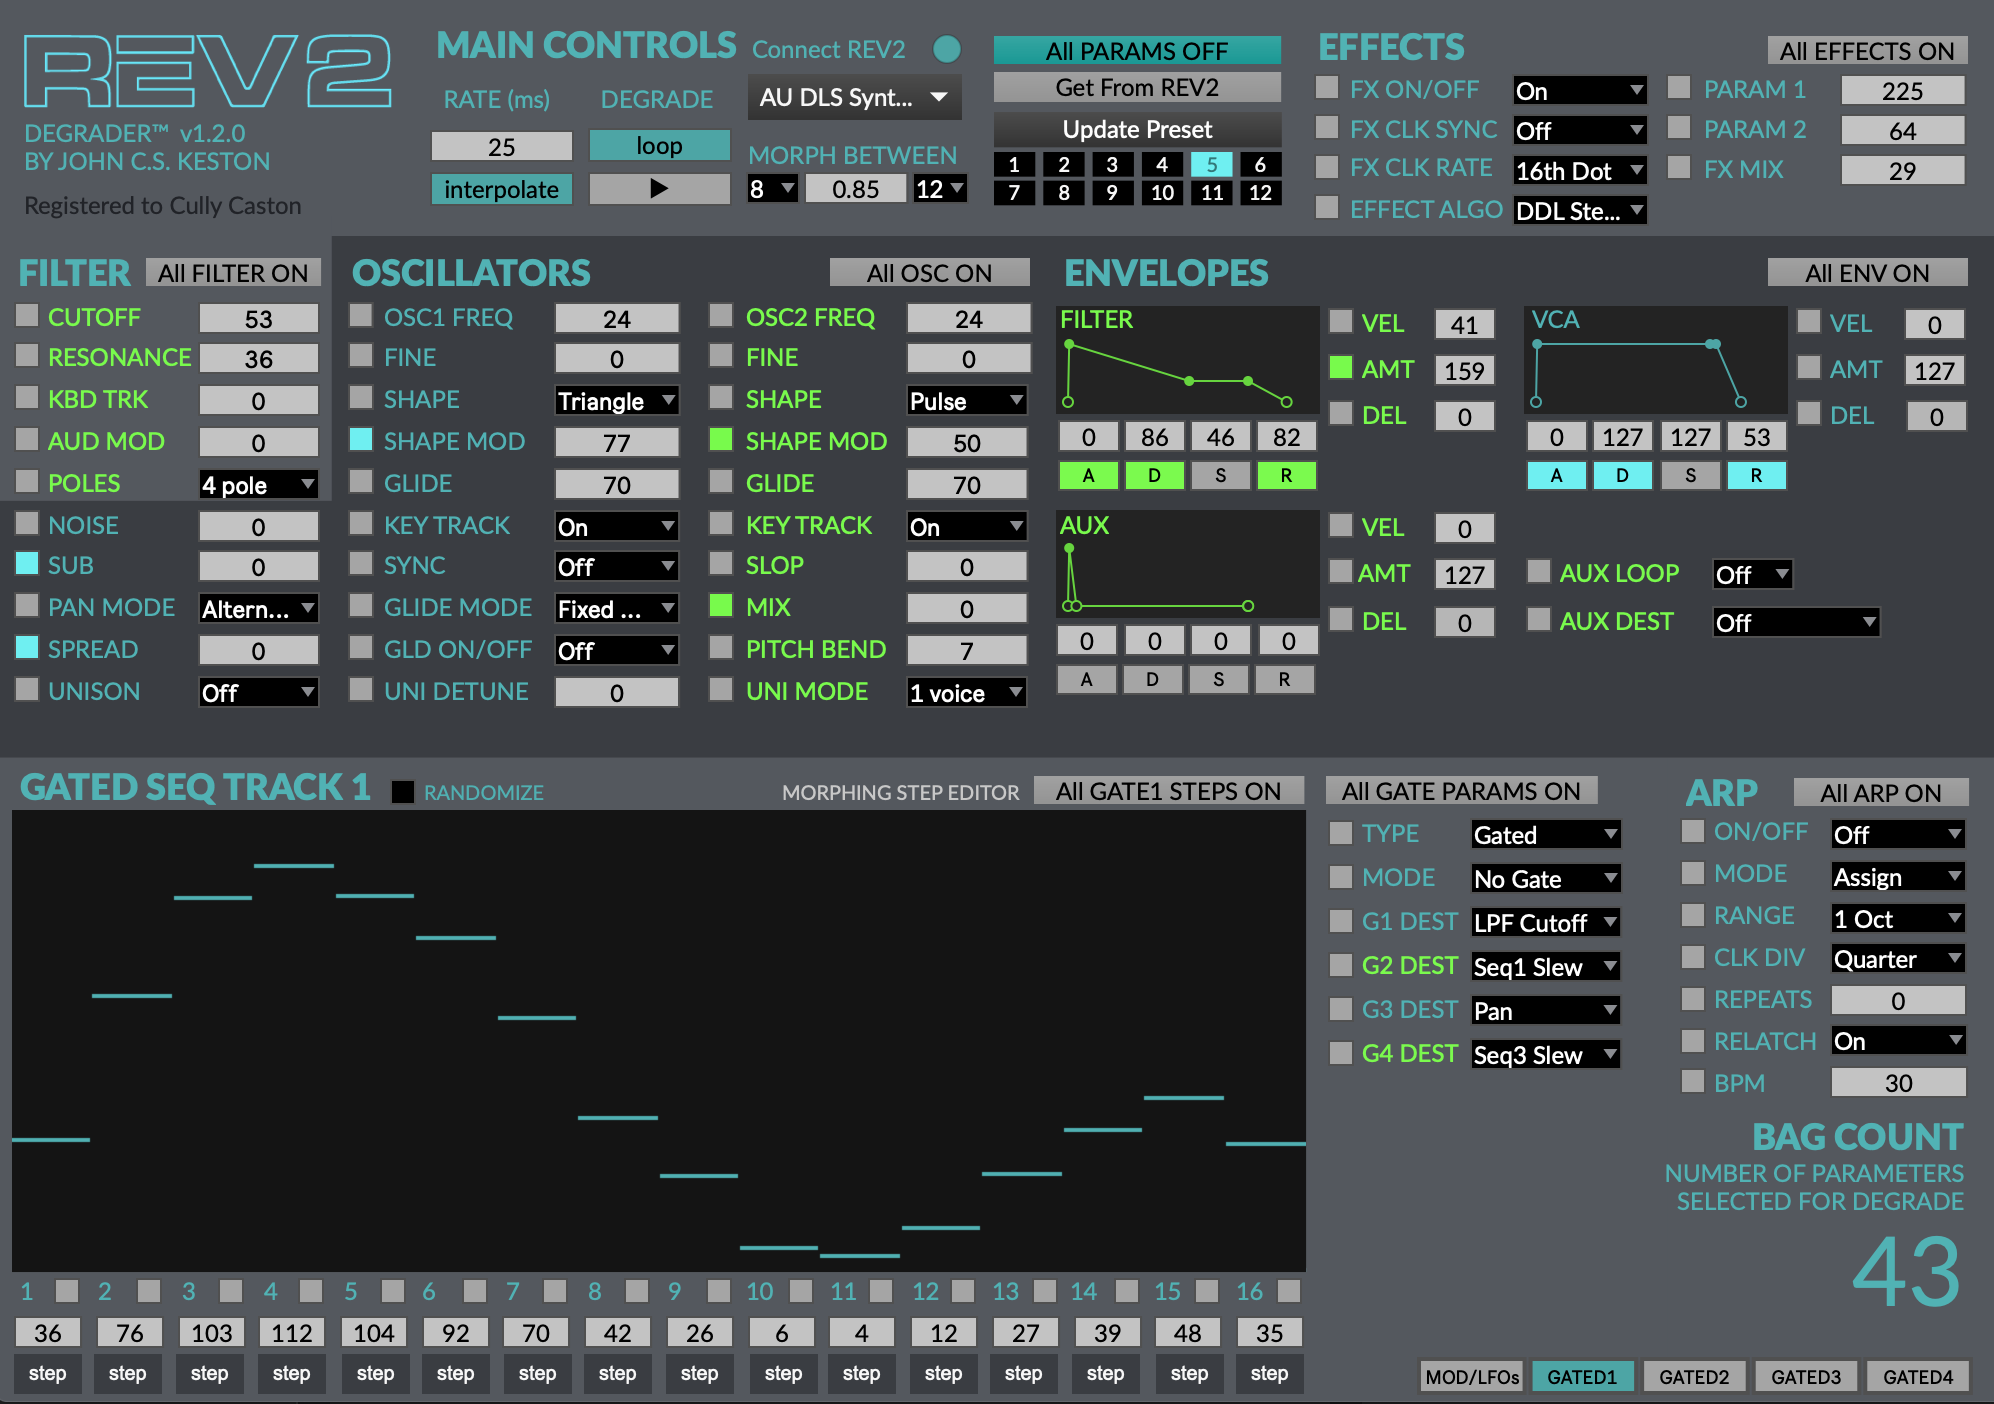Select preset slot 1
This screenshot has height=1404, width=1994.
tap(1014, 165)
